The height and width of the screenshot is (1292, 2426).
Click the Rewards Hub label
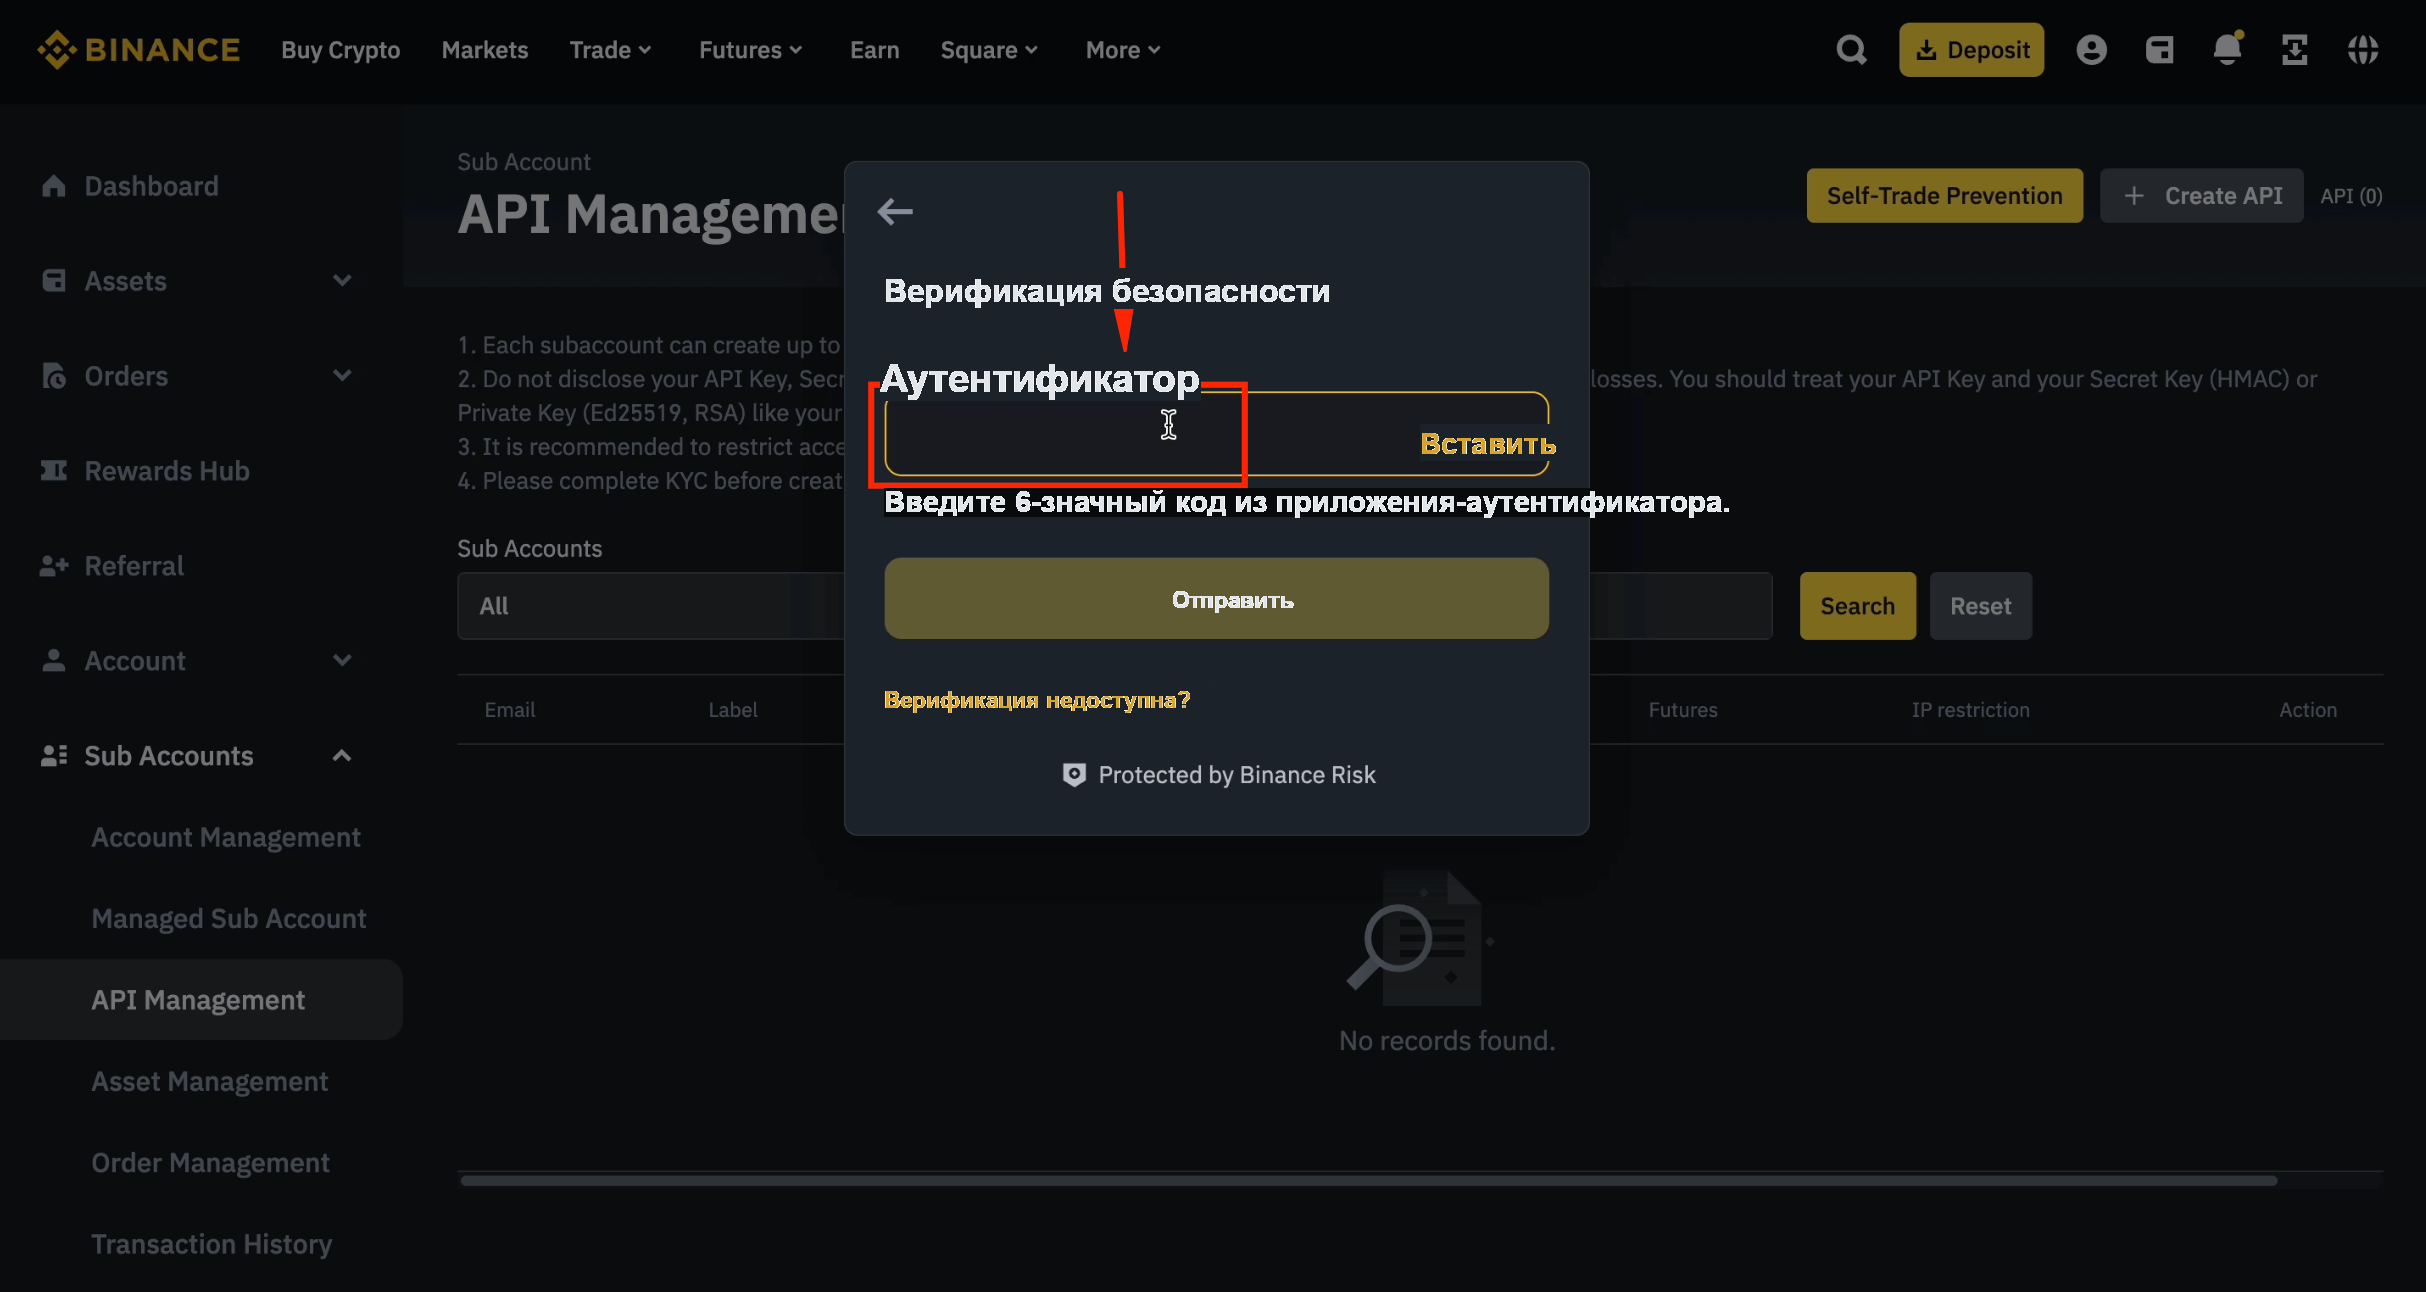(167, 471)
